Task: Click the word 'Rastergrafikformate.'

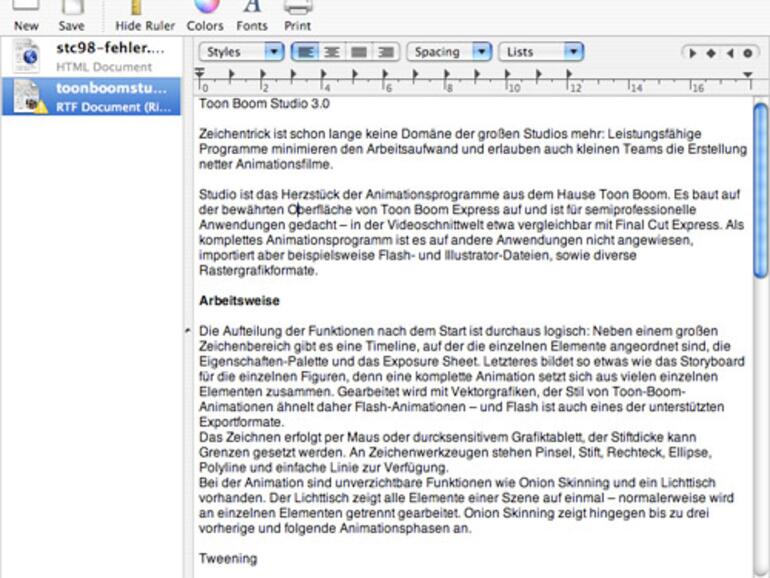Action: tap(258, 271)
